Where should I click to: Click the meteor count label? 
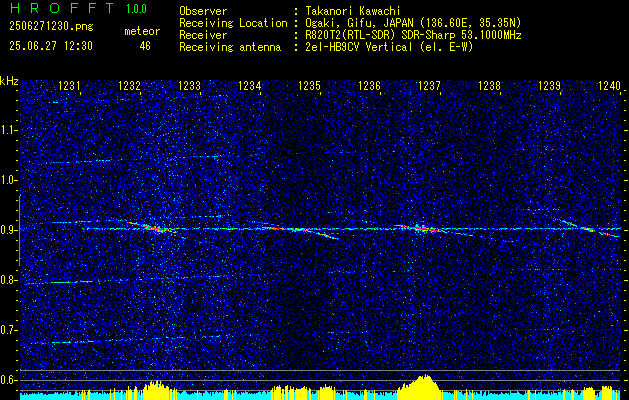(142, 31)
